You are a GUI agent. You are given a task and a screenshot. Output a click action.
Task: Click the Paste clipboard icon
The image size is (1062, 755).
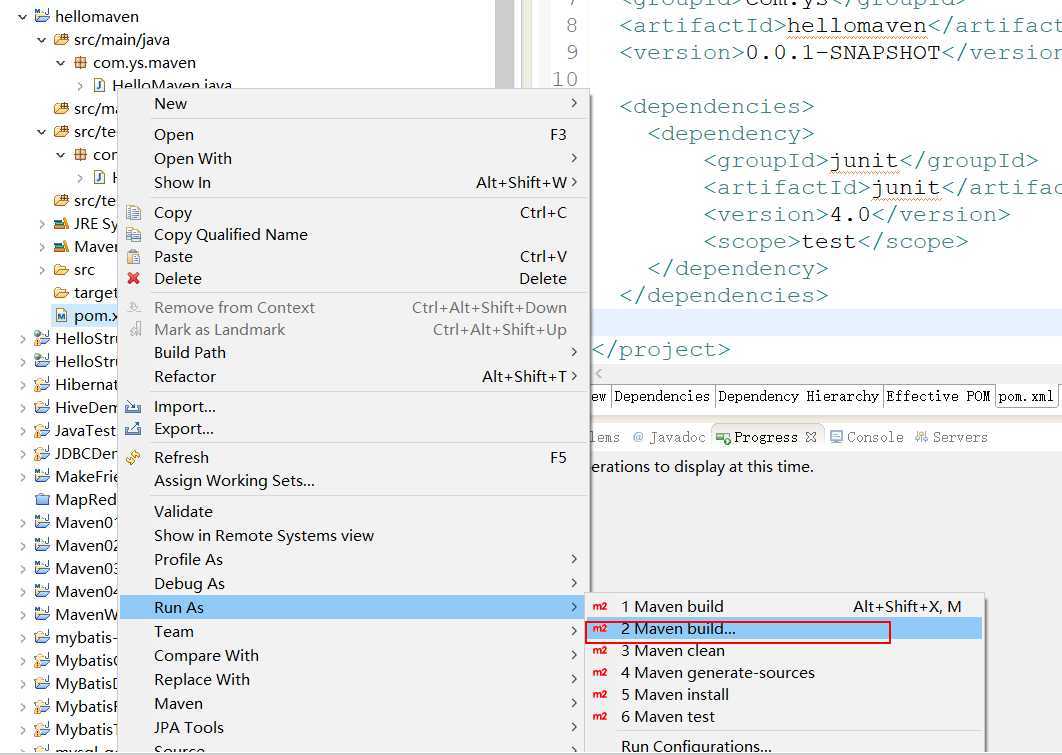coord(133,257)
